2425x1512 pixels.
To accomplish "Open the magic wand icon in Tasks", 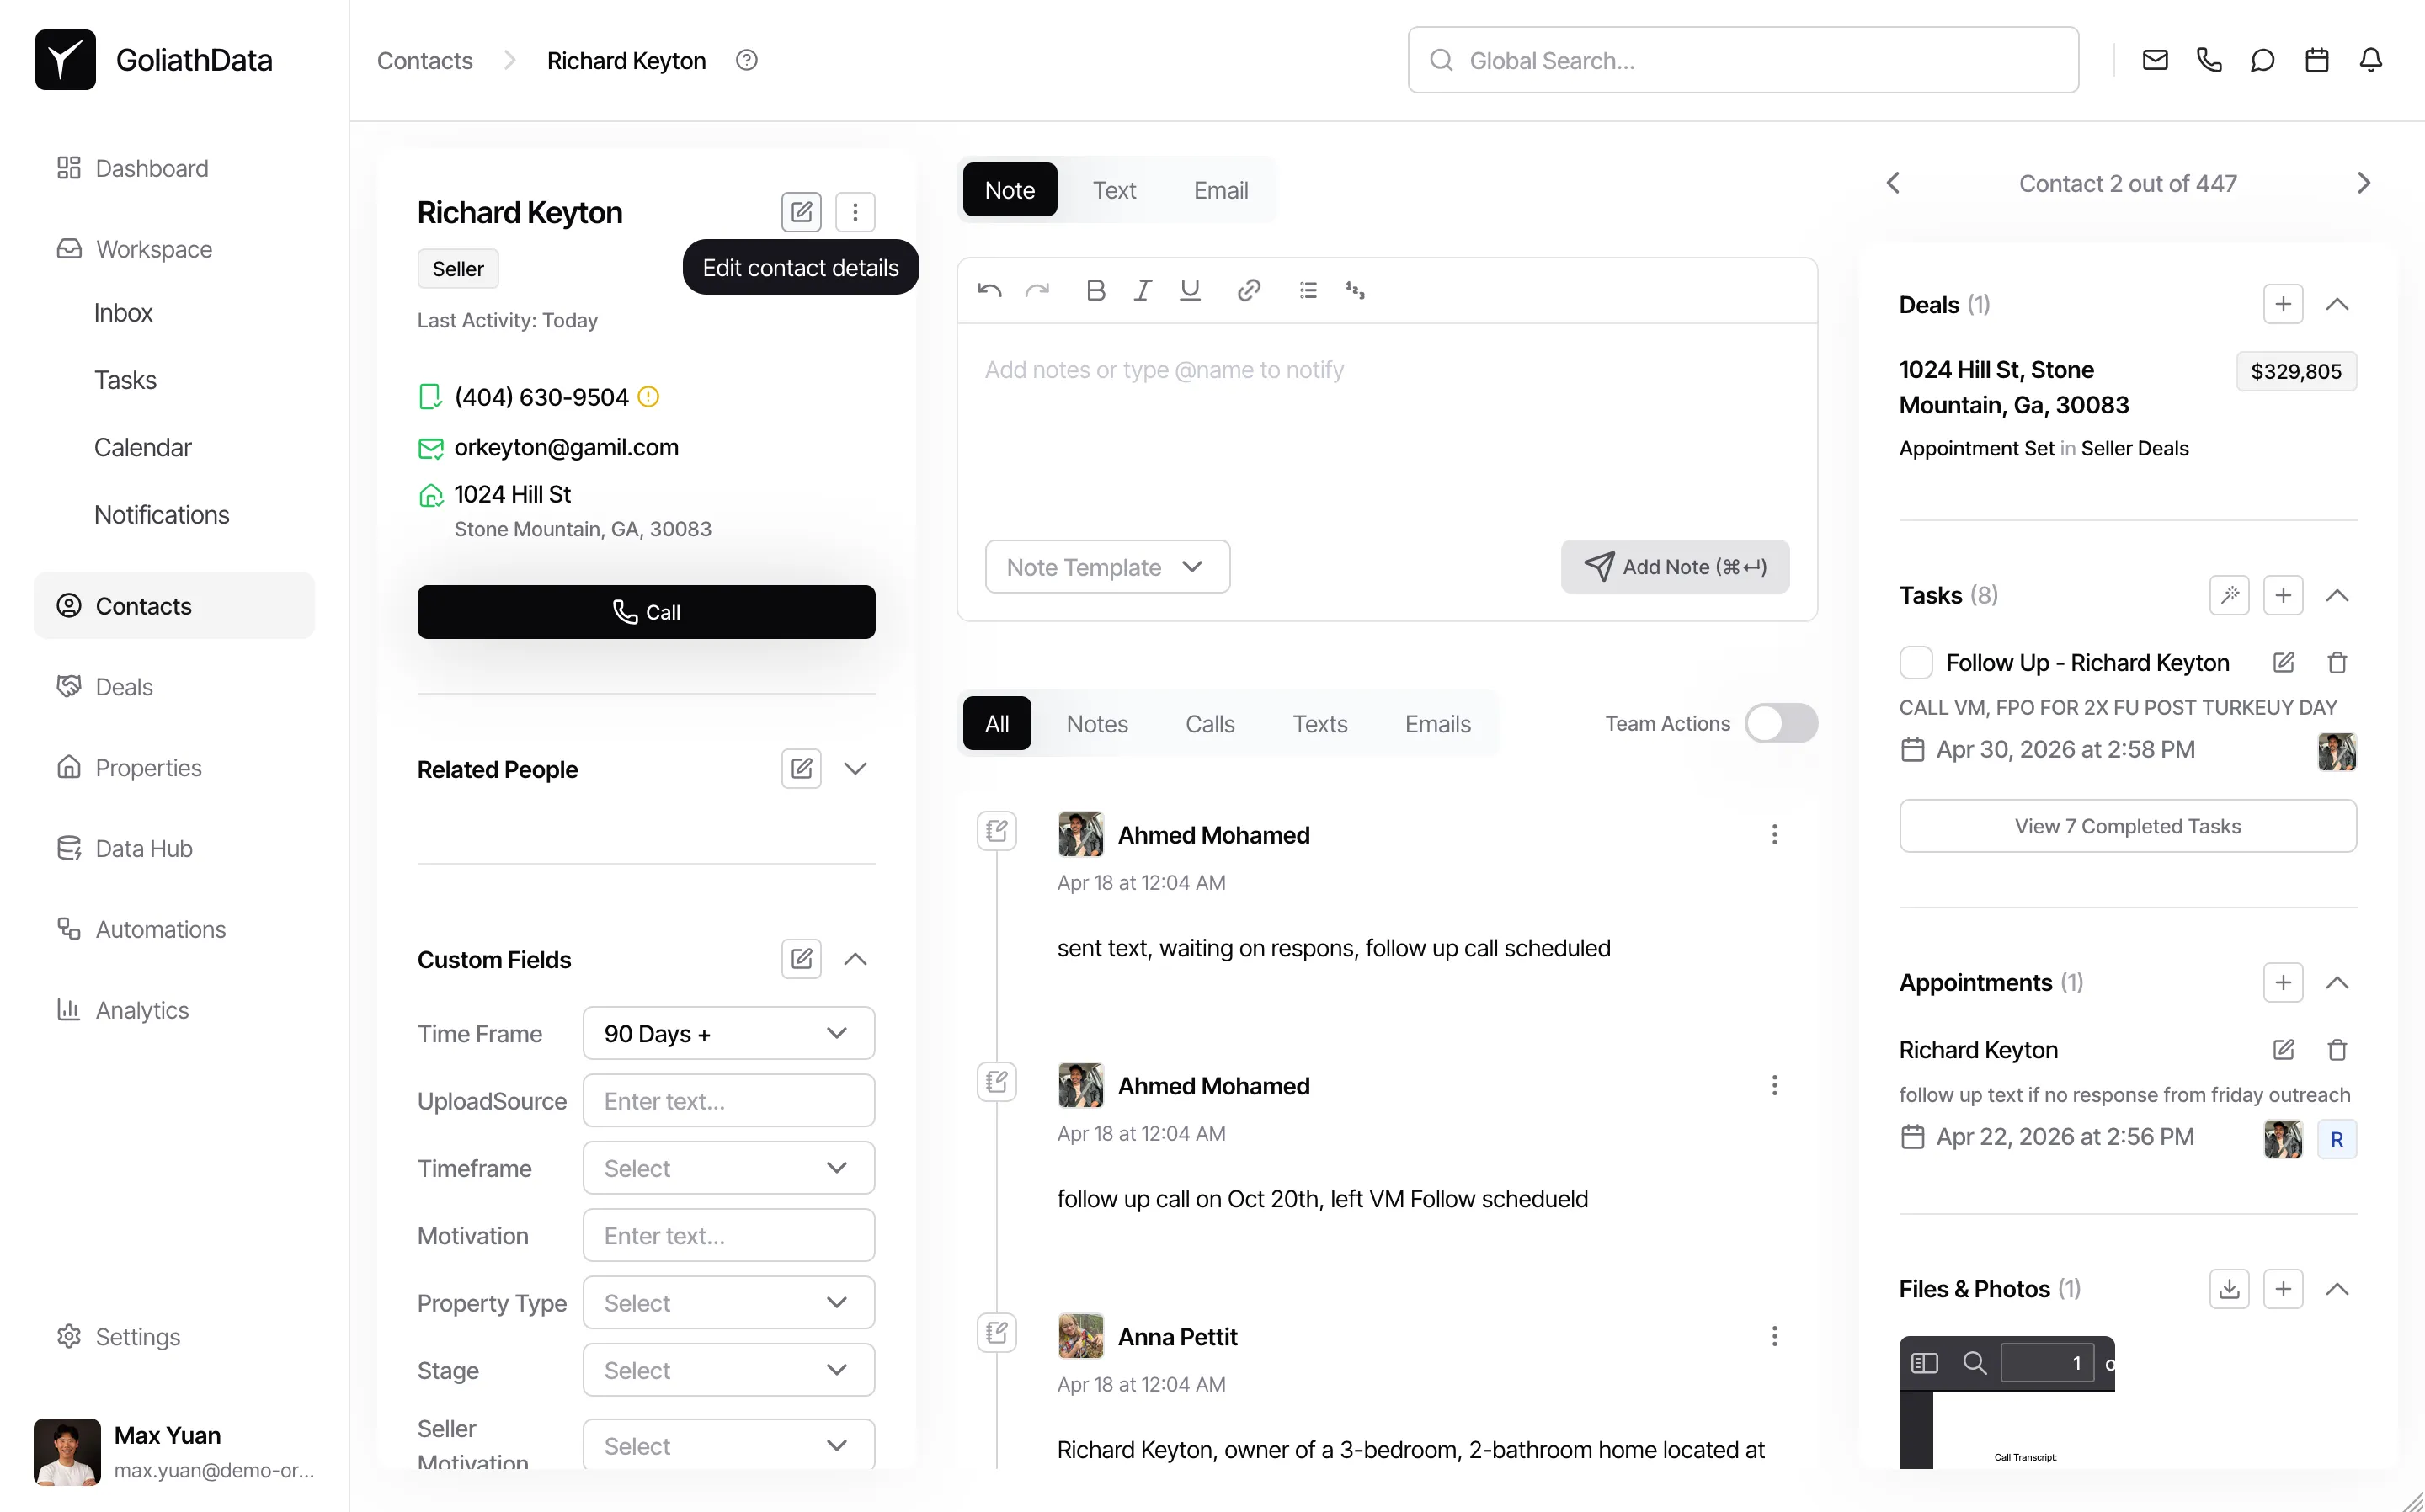I will 2228,595.
